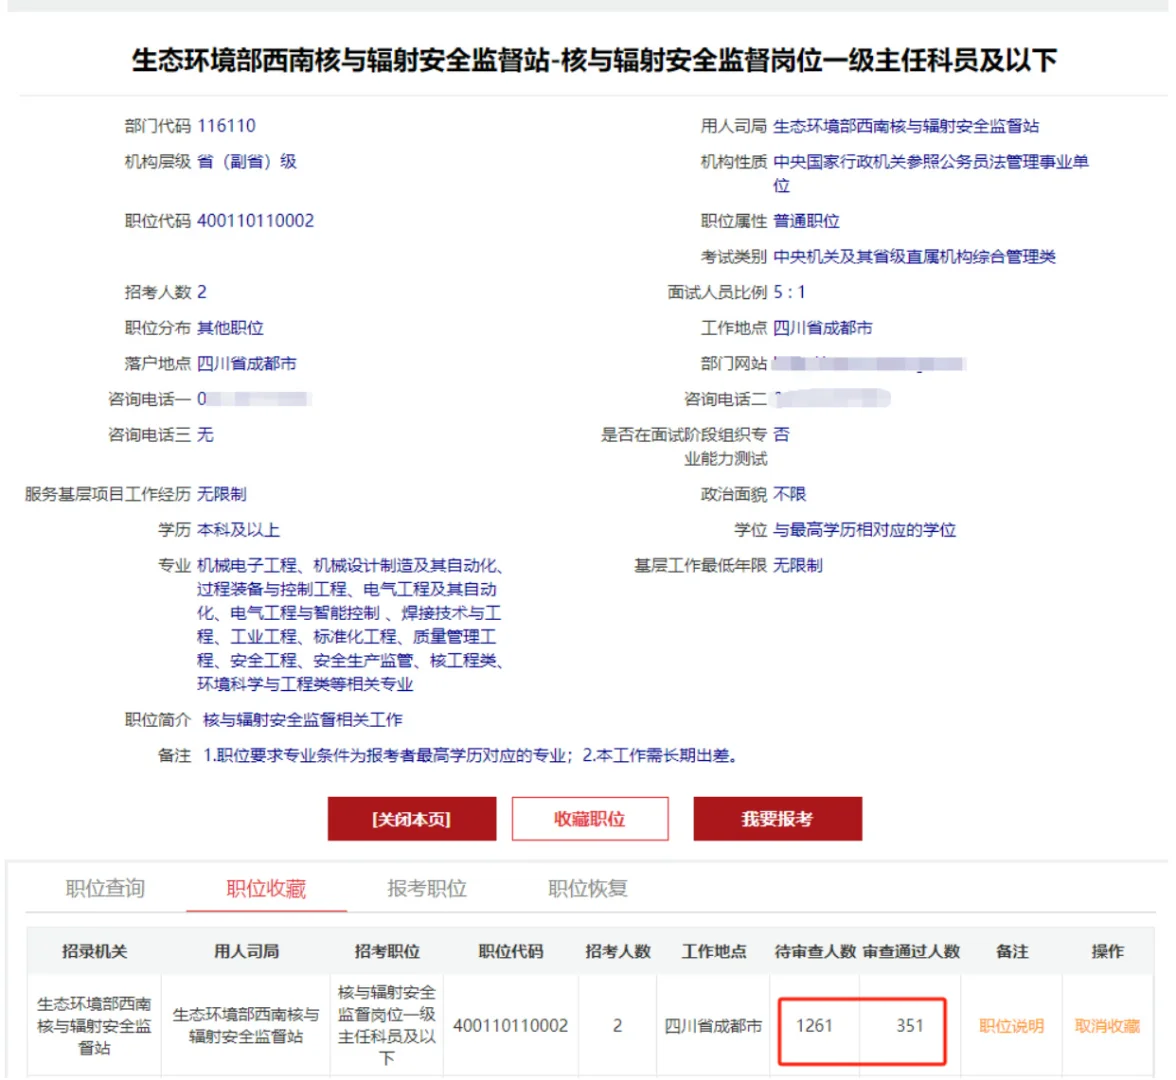Click the [关闭本页] button

pos(412,818)
